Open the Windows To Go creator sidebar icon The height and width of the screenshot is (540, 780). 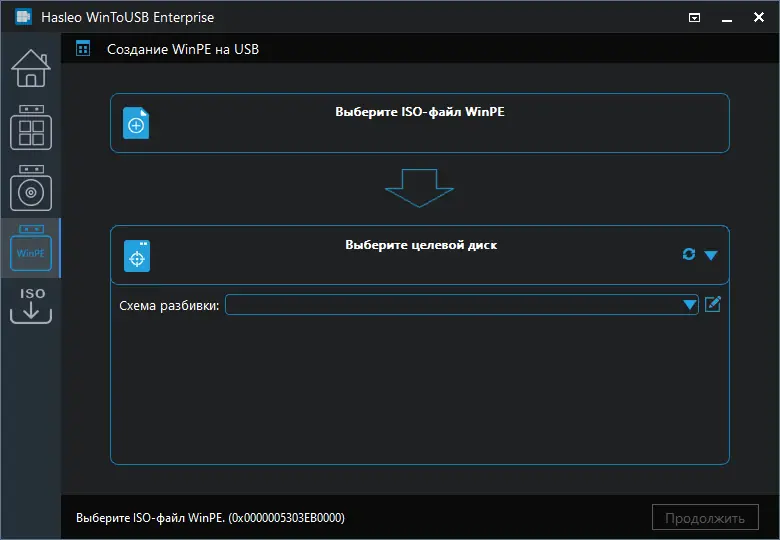(30, 128)
